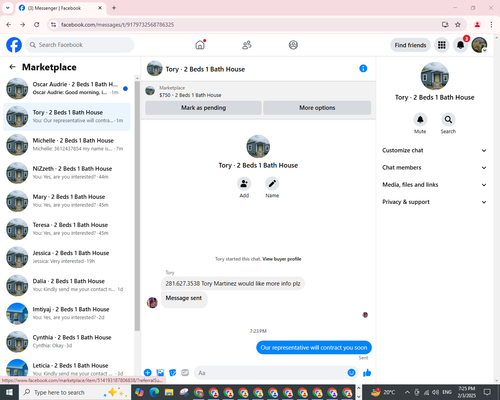Open Windows Start menu
Image resolution: width=500 pixels, height=400 pixels.
point(9,392)
